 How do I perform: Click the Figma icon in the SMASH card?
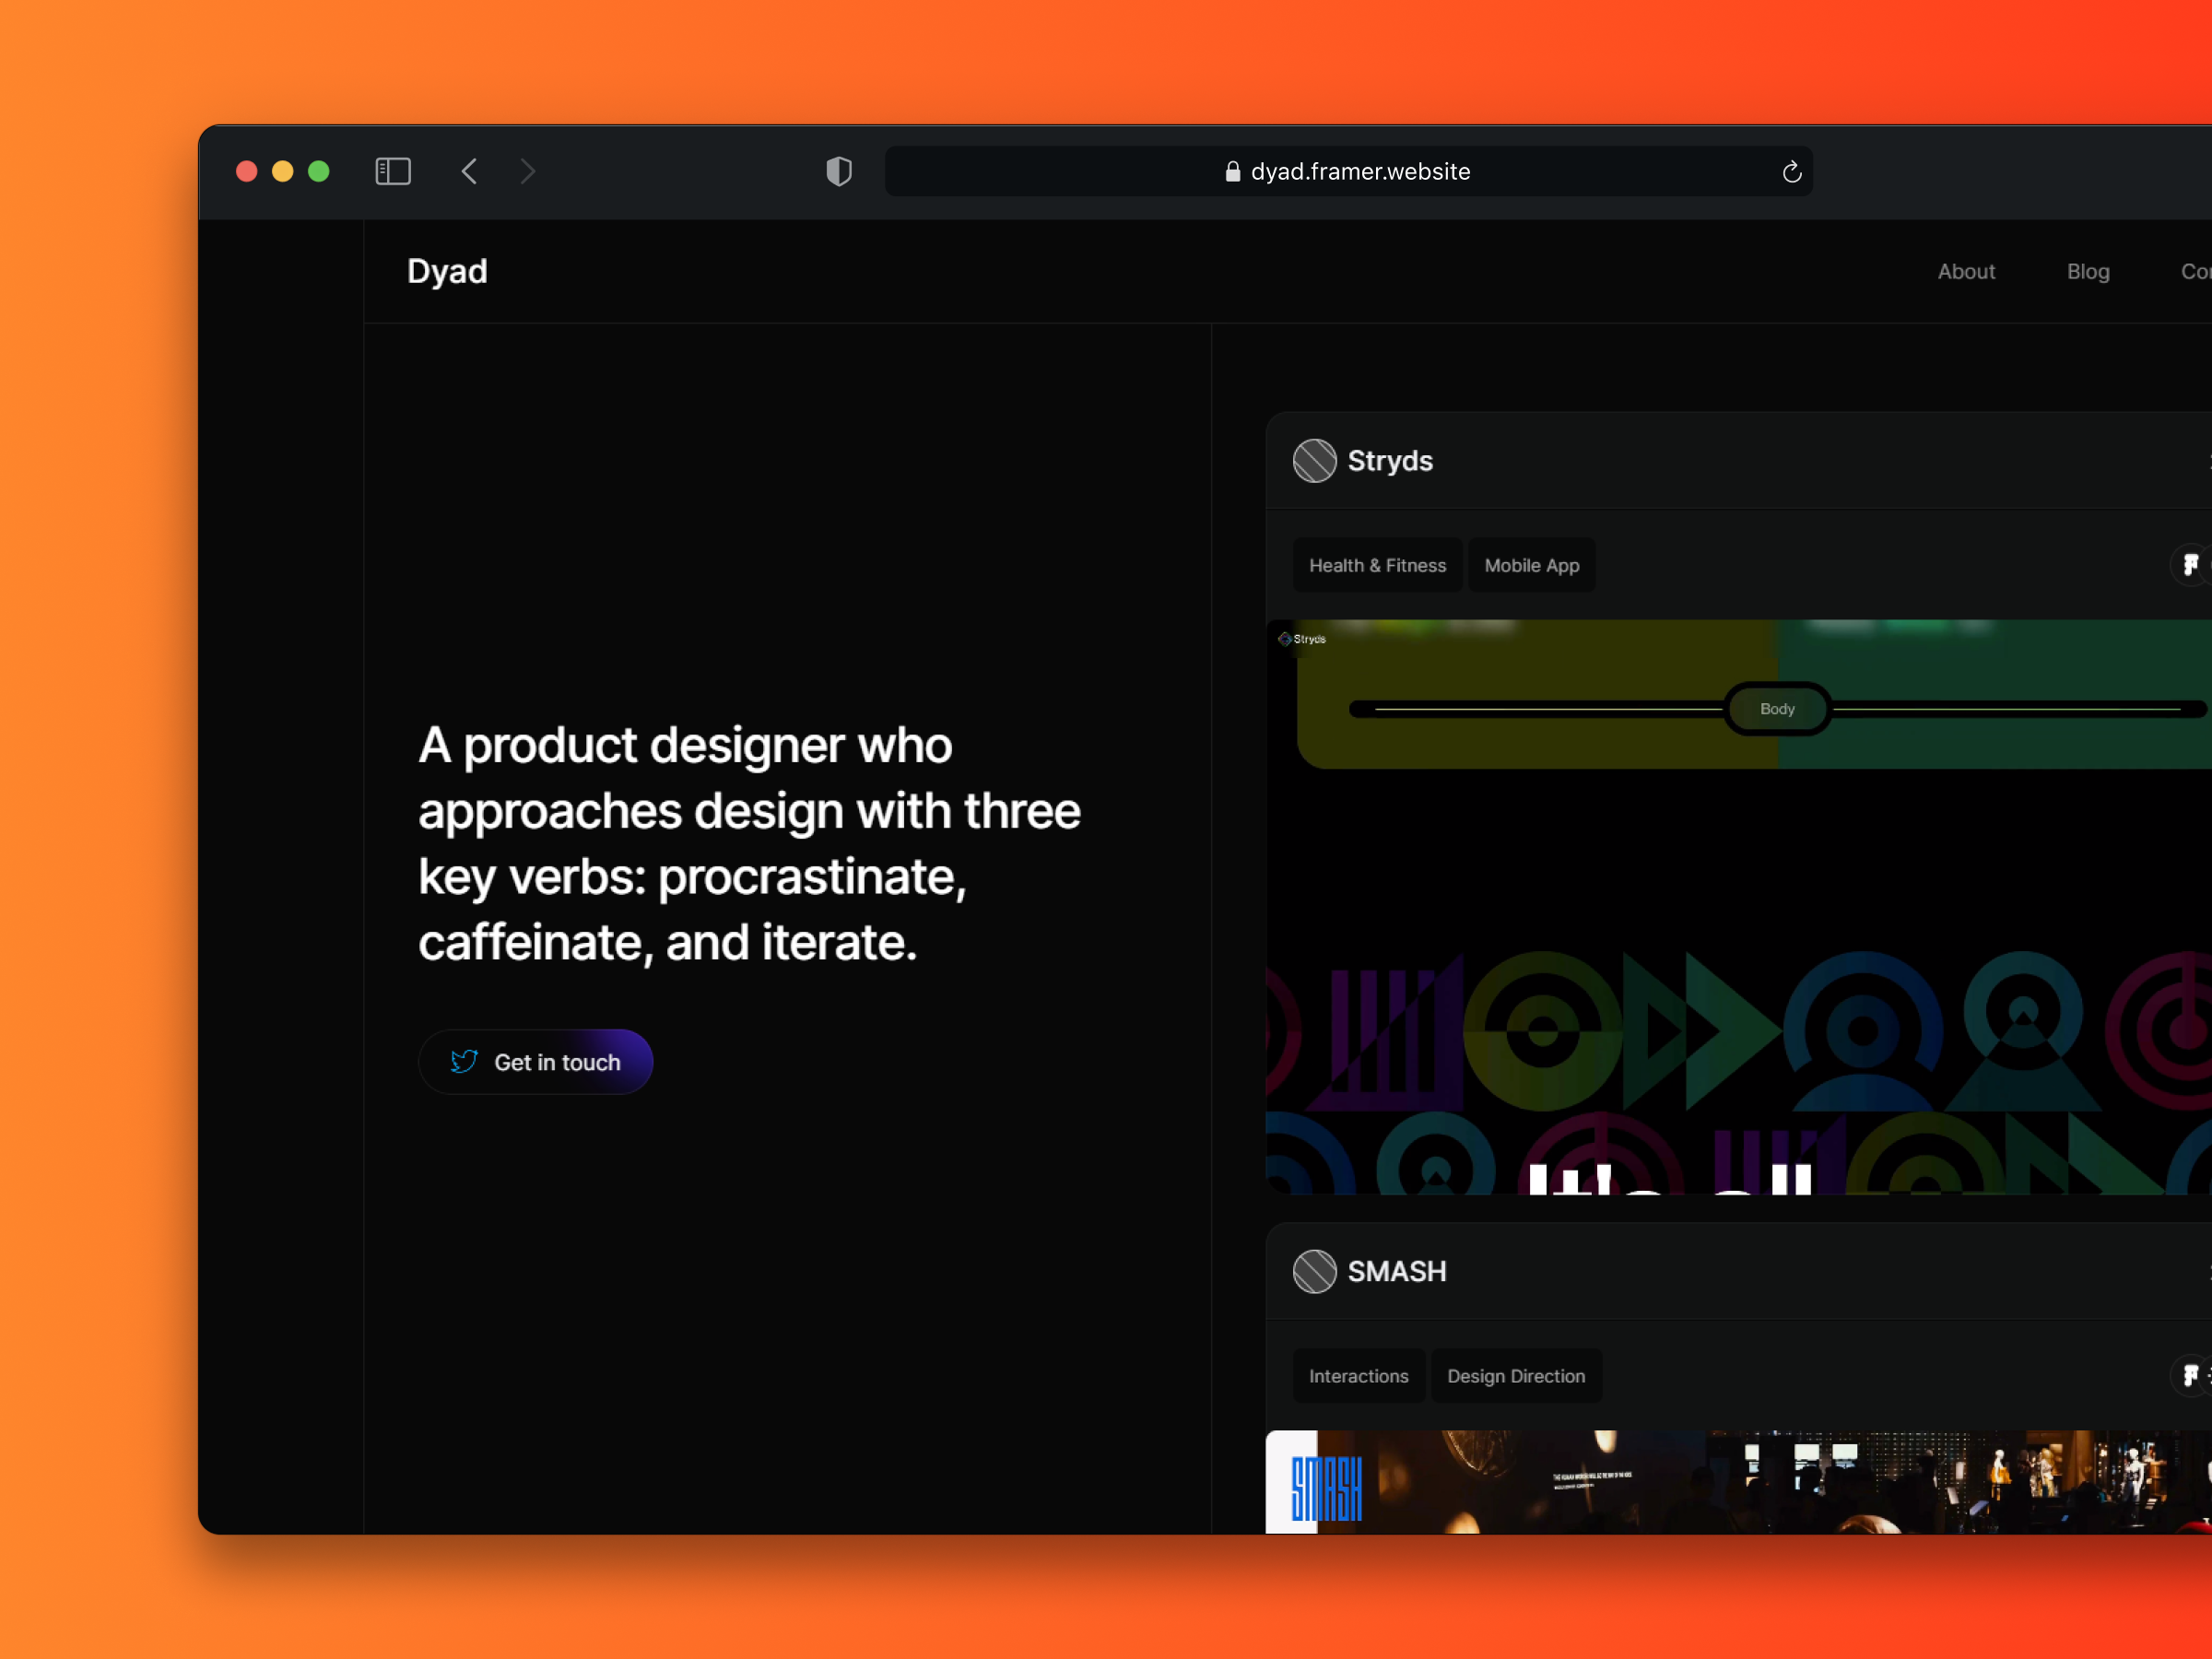[2190, 1375]
